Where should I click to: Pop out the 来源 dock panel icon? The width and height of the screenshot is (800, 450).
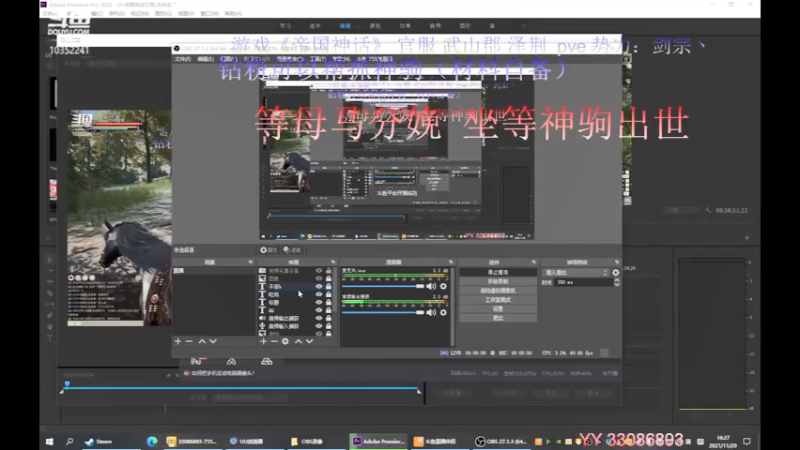[x=333, y=262]
